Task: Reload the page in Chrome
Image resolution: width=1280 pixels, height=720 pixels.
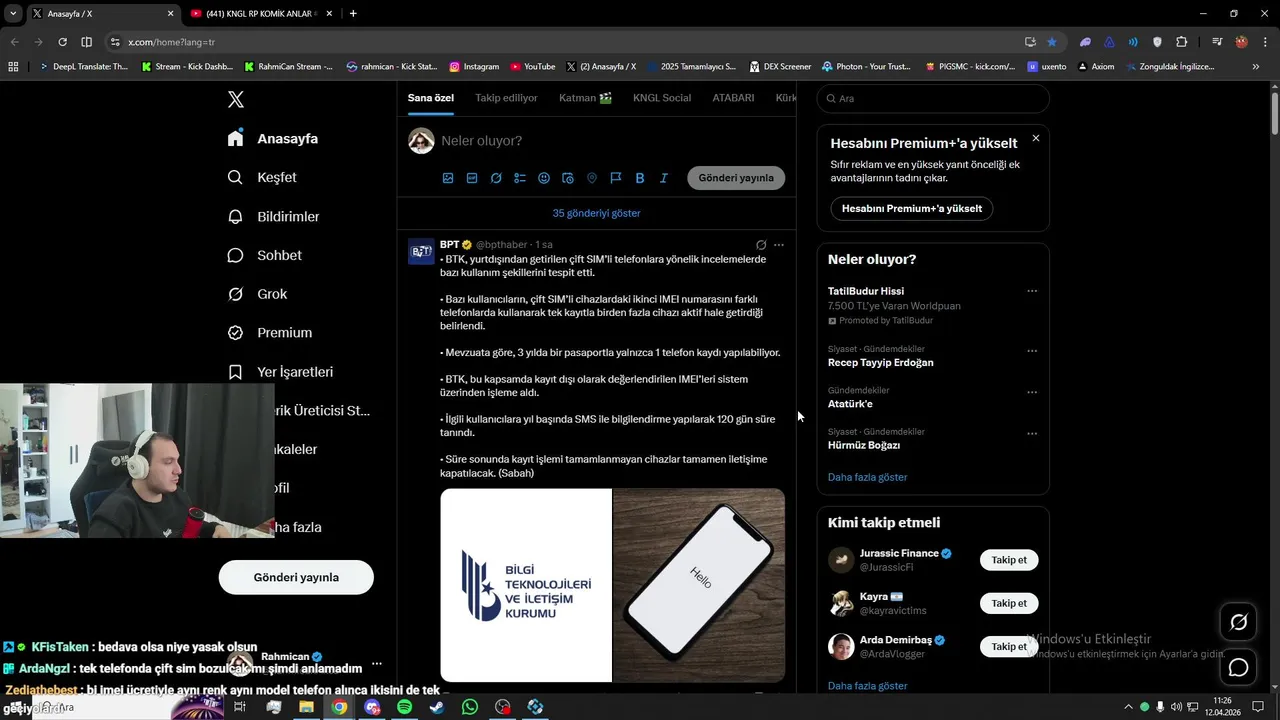Action: pos(62,42)
